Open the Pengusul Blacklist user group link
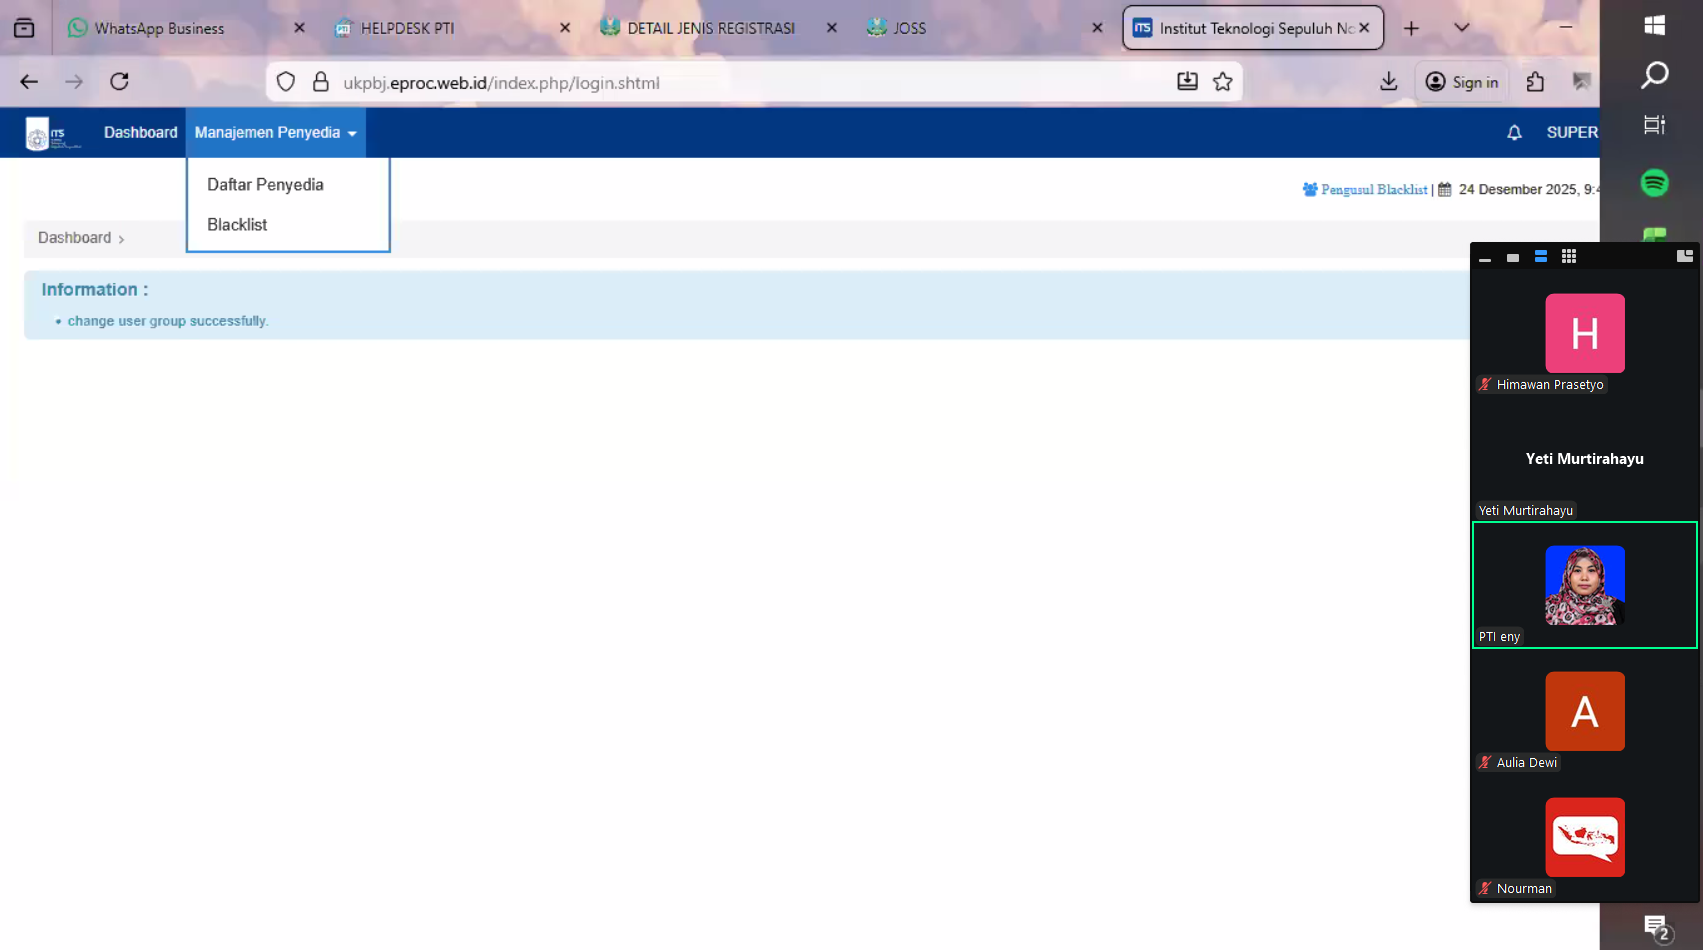1703x950 pixels. (x=1365, y=189)
